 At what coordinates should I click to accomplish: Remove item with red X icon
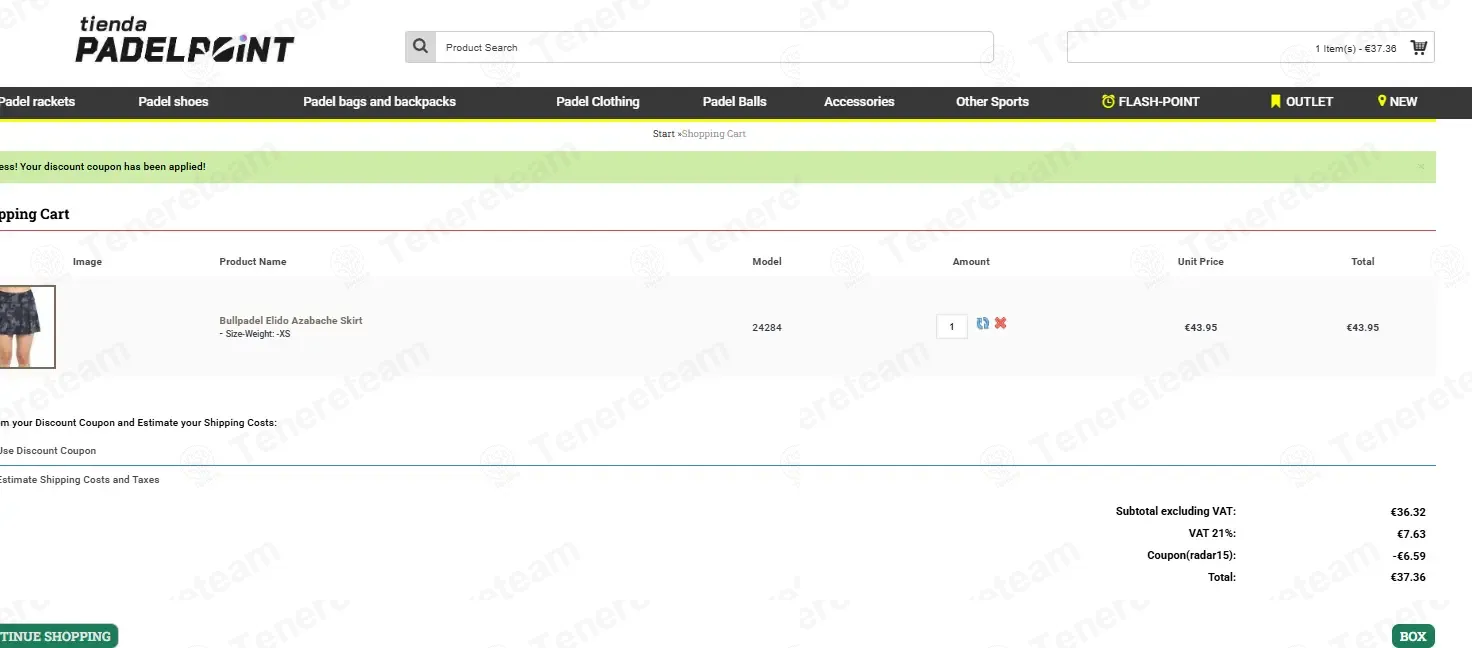1000,323
